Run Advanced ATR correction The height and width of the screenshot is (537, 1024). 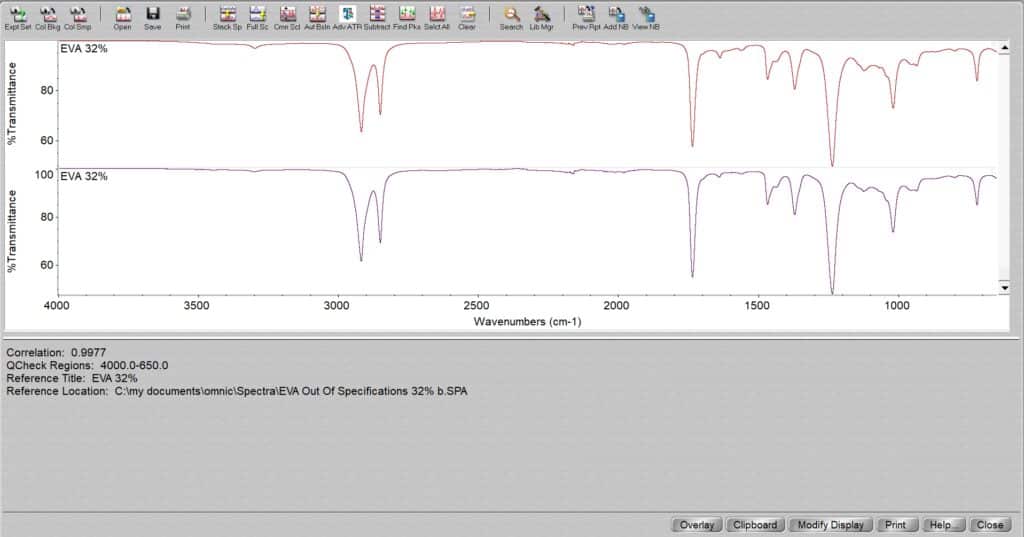click(347, 16)
